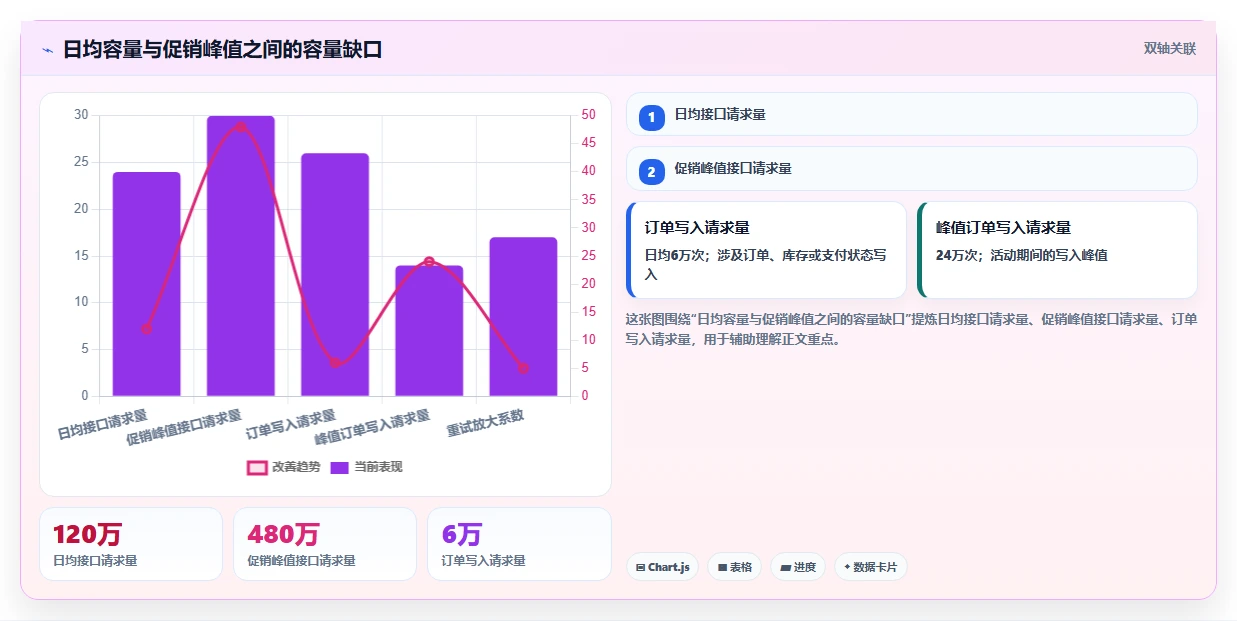The image size is (1237, 621).
Task: Click the 表格 tag
Action: (x=734, y=567)
